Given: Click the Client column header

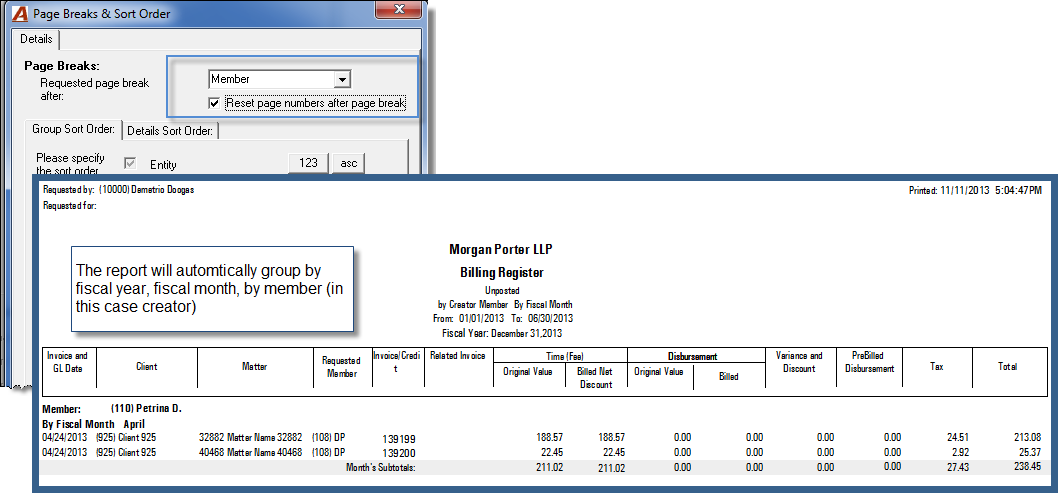Looking at the screenshot, I should pos(147,367).
